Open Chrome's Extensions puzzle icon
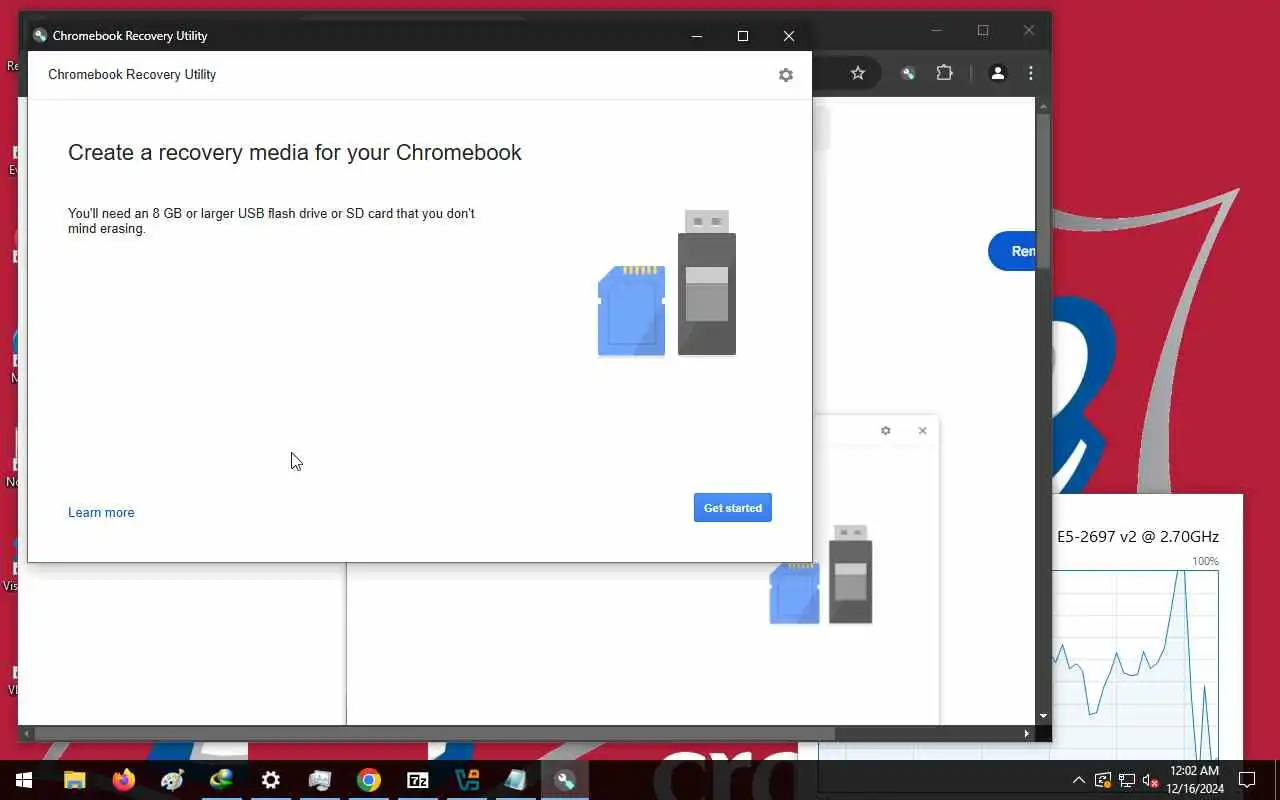1280x800 pixels. 944,73
